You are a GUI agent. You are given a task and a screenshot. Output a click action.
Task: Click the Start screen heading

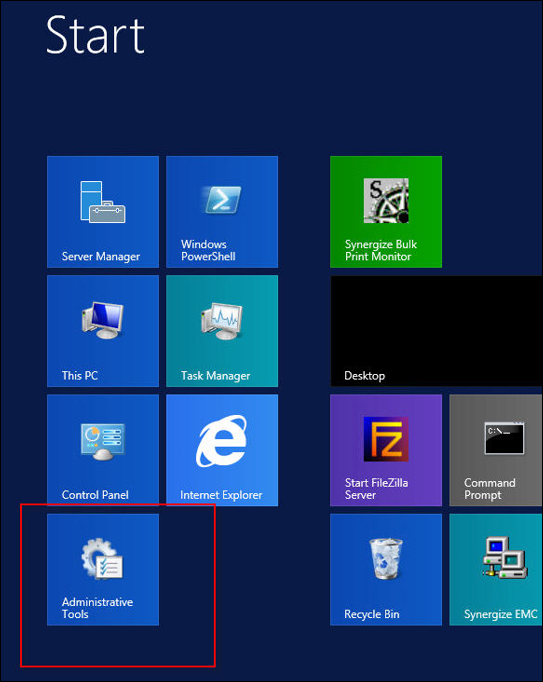[x=95, y=35]
